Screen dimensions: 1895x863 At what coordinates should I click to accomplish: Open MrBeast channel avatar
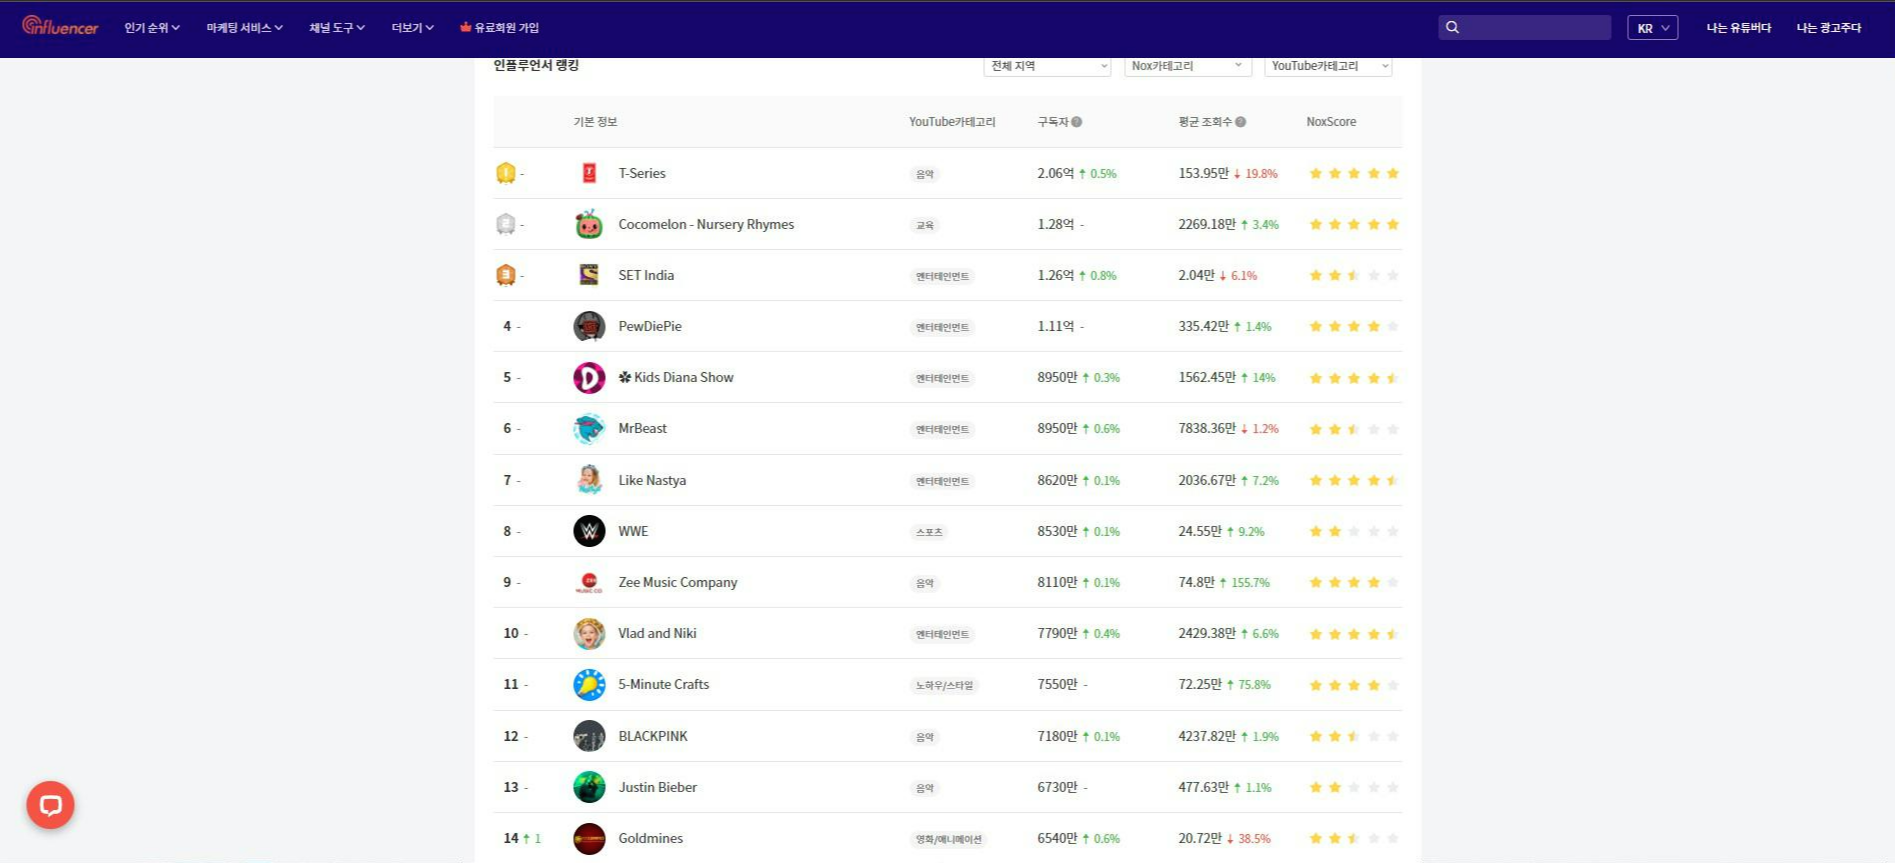(x=589, y=429)
